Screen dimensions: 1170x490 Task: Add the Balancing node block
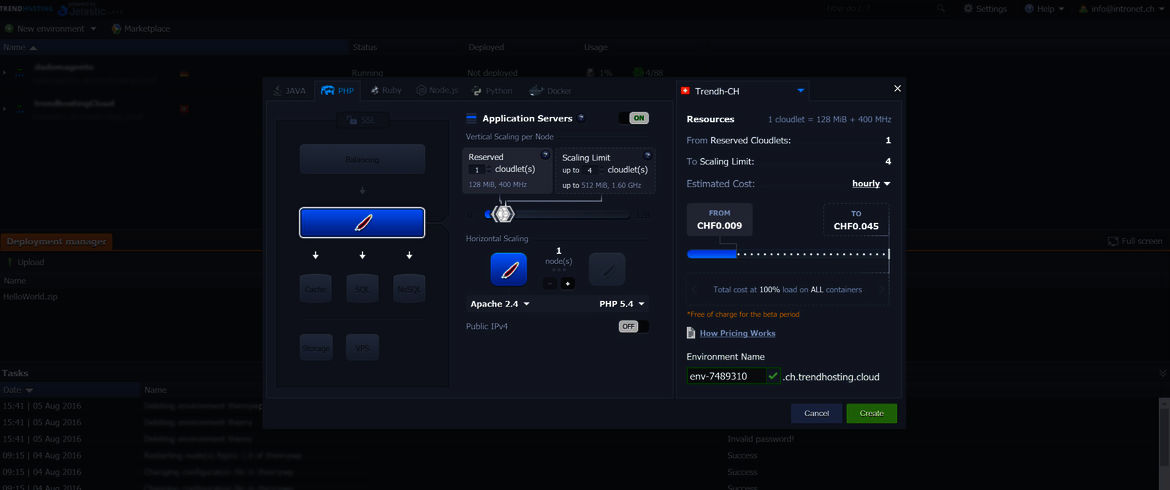(363, 159)
